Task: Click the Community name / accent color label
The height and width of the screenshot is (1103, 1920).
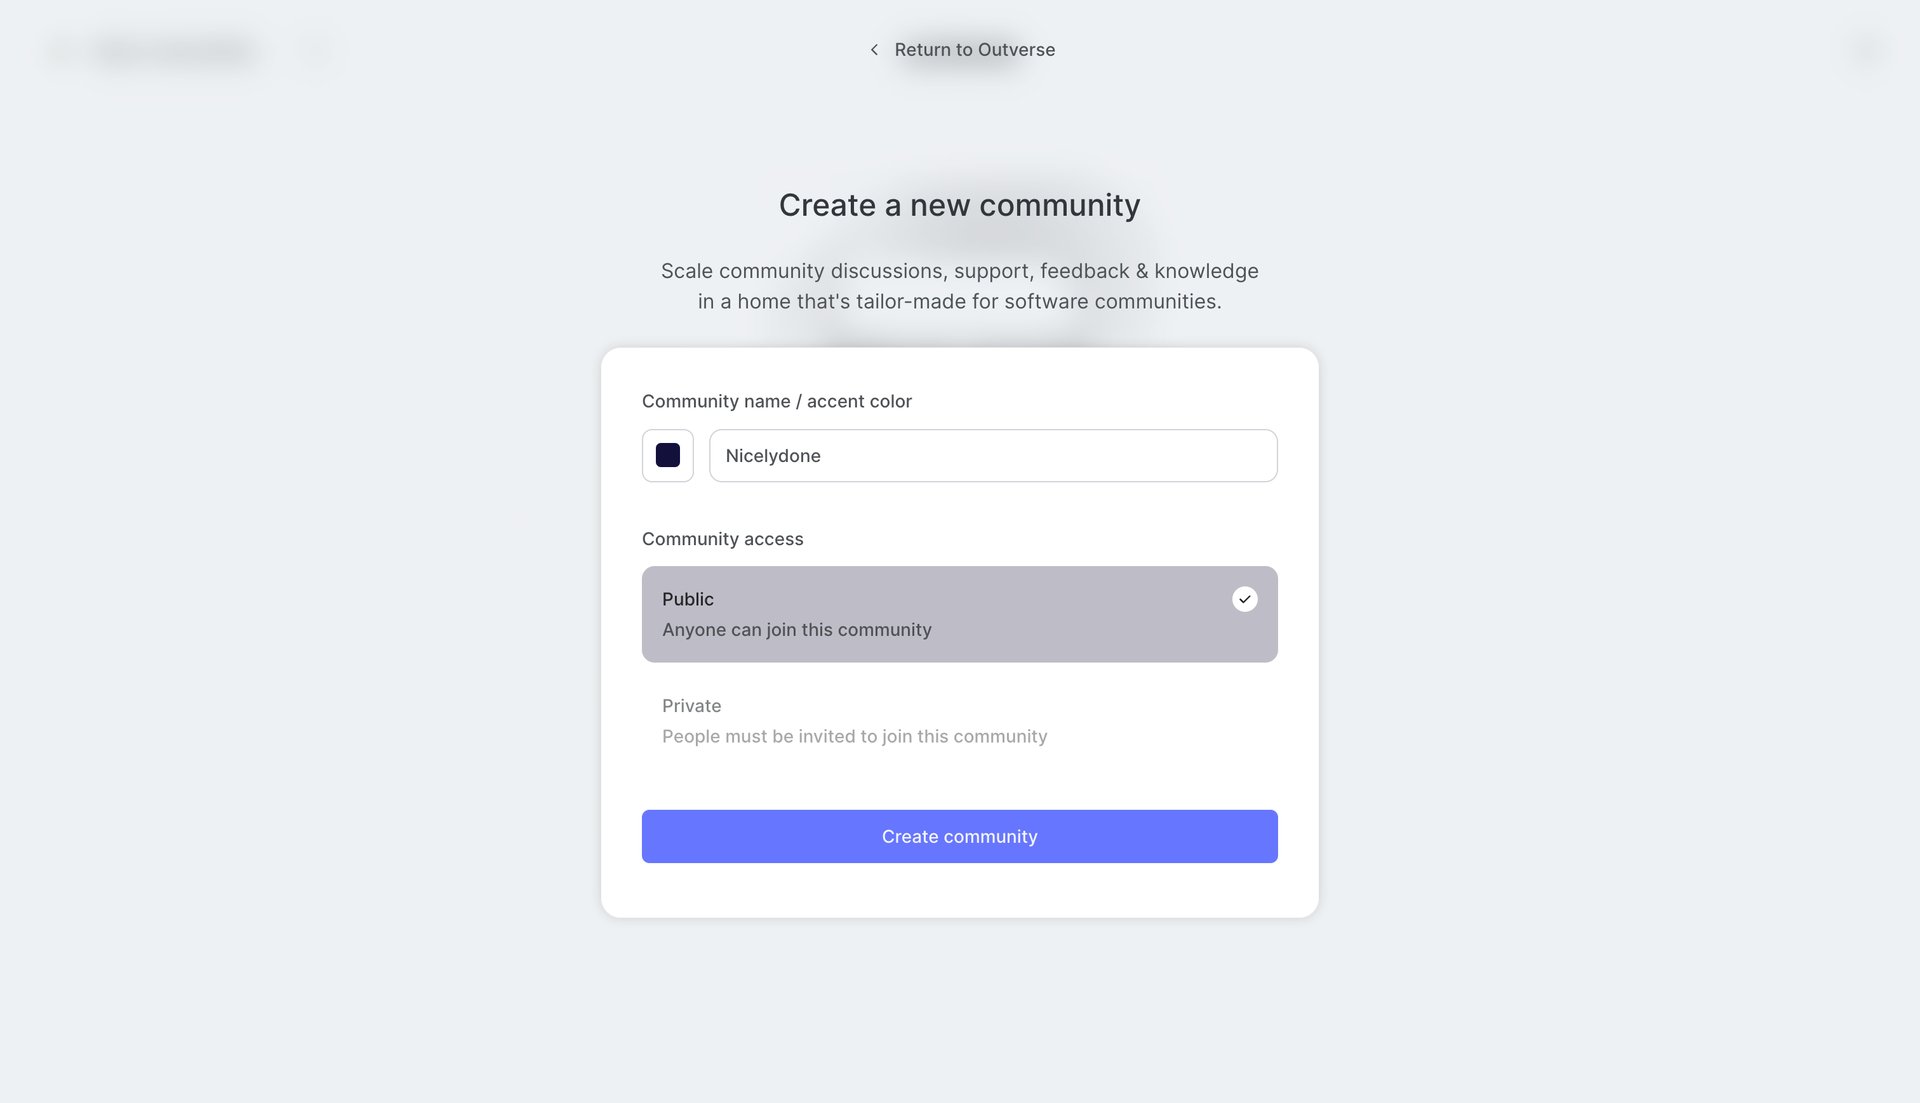Action: click(x=776, y=401)
